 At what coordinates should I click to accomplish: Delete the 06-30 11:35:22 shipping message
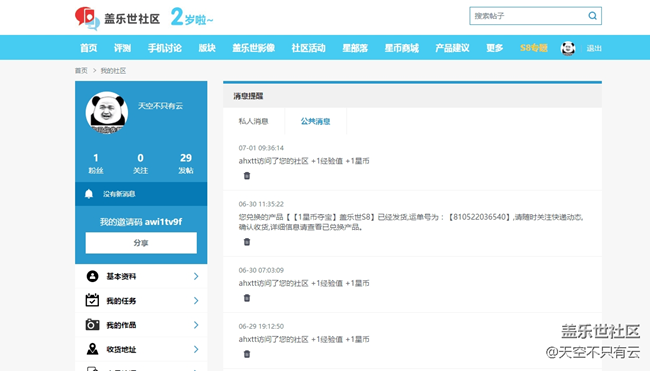[247, 242]
